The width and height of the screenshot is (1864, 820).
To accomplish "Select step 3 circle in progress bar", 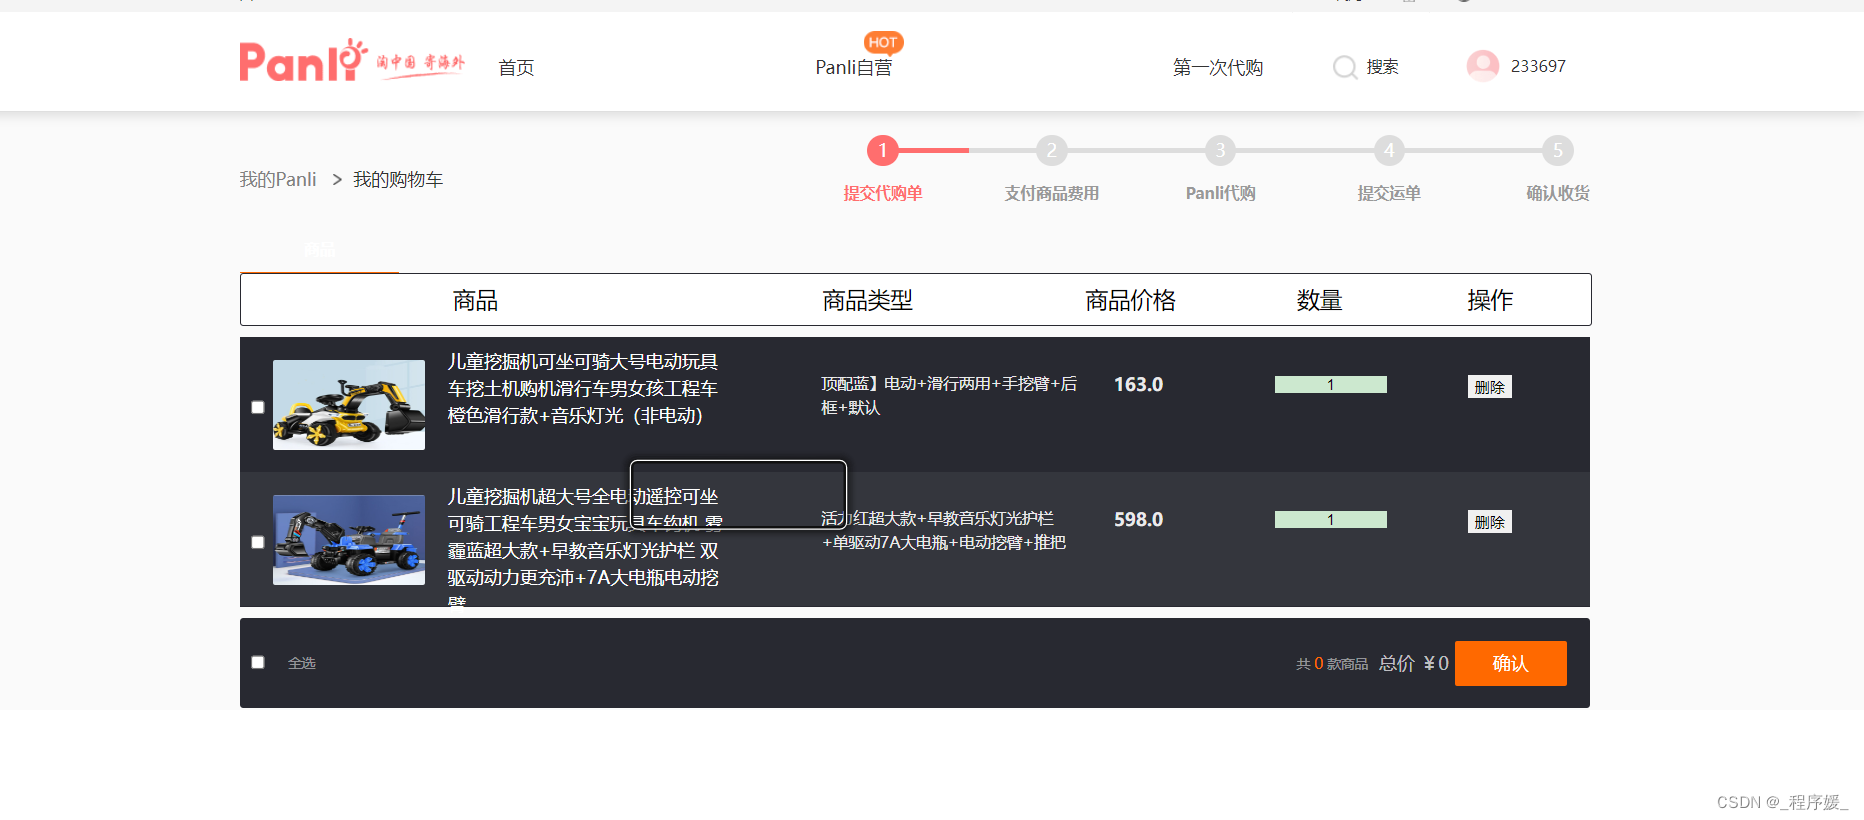I will [1220, 151].
